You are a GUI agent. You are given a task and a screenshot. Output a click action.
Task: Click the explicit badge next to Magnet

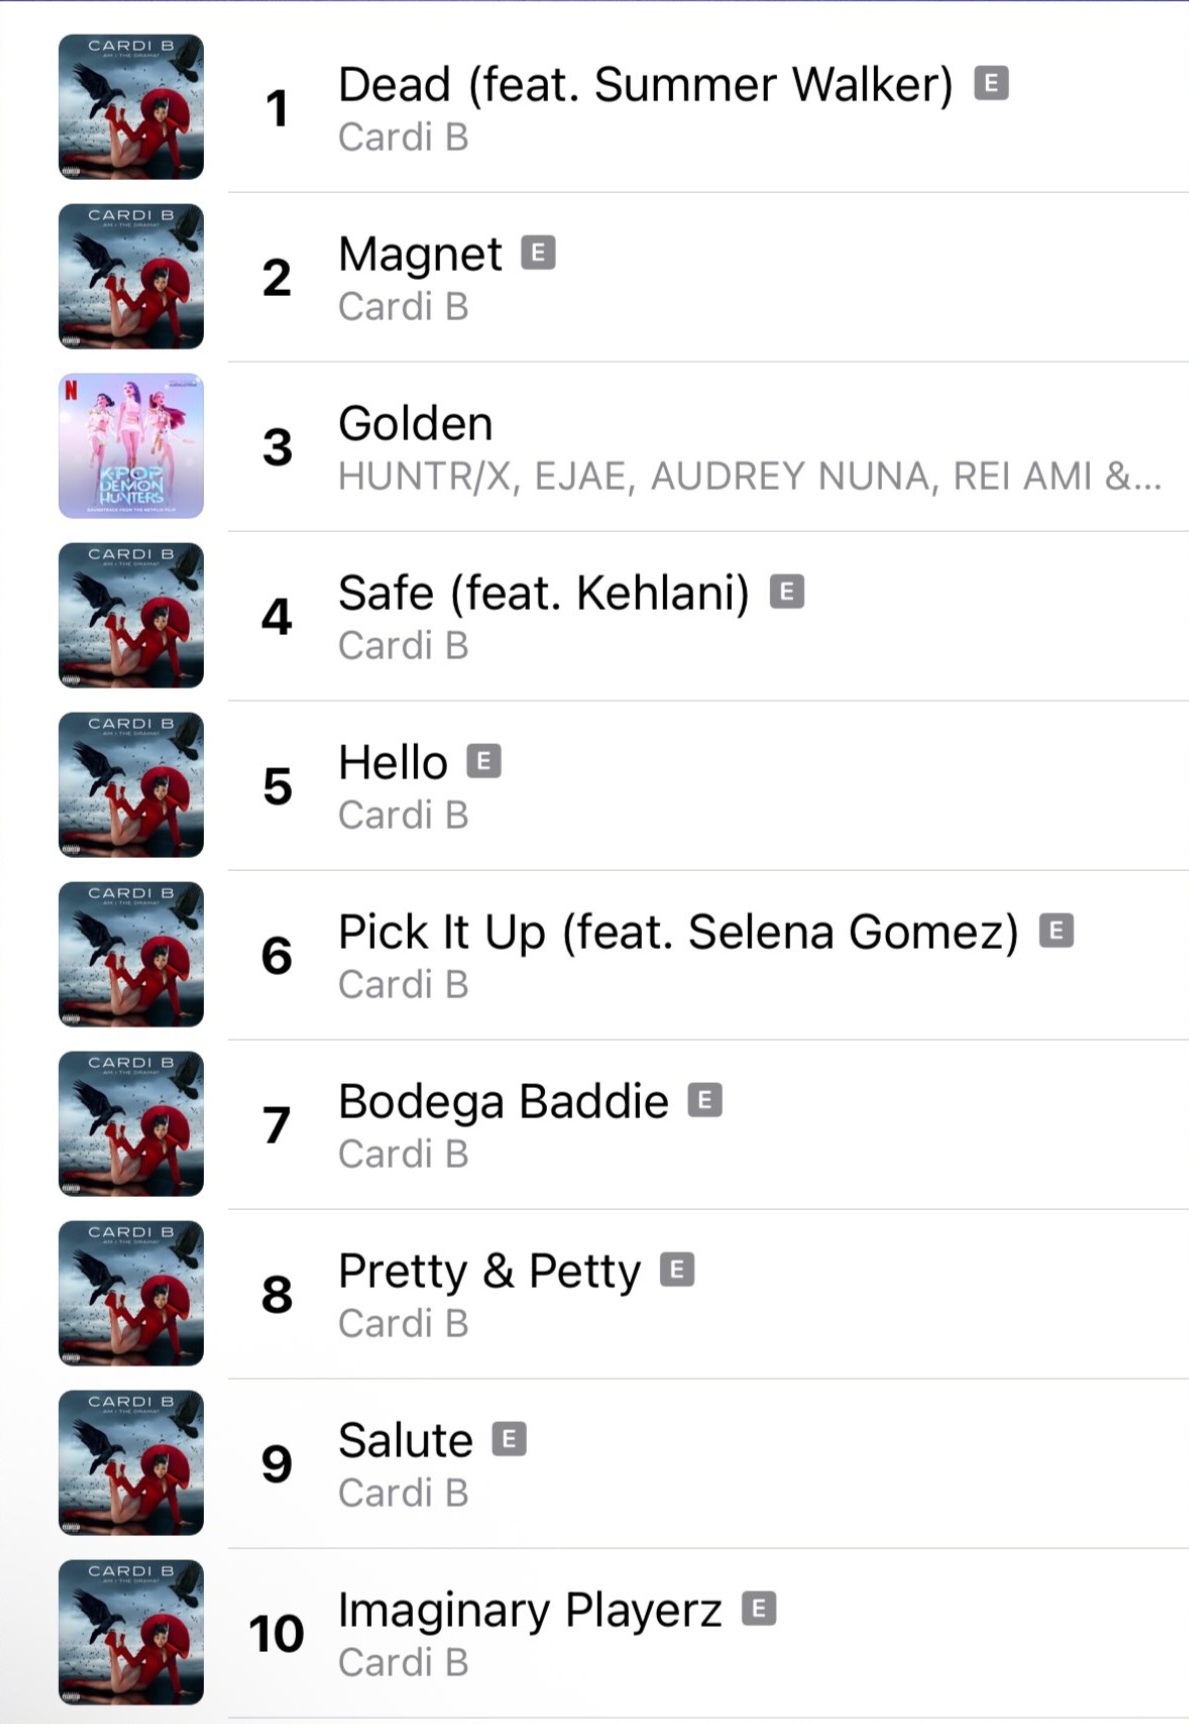[x=538, y=253]
